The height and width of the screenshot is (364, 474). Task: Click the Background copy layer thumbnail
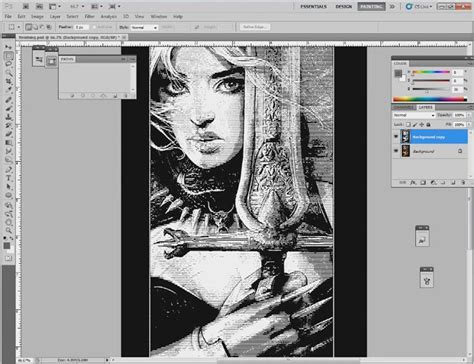click(x=406, y=137)
